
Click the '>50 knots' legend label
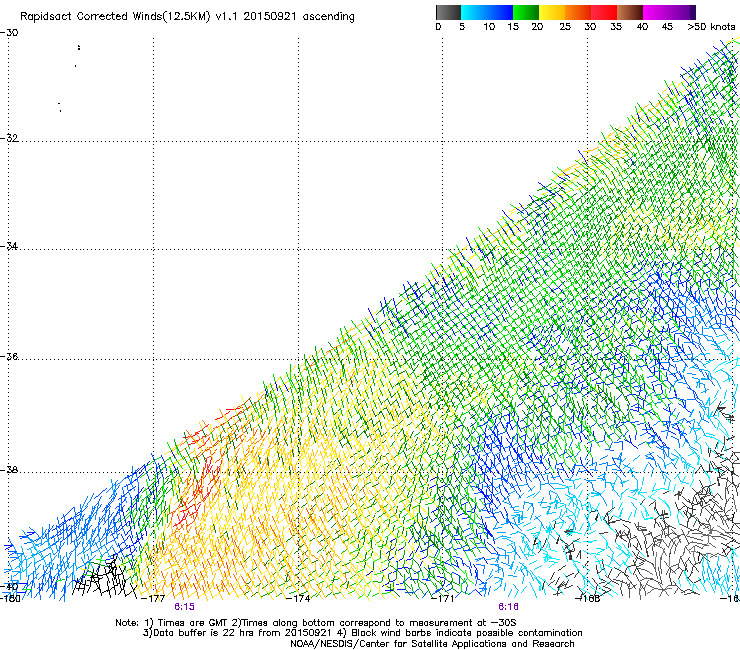[711, 27]
